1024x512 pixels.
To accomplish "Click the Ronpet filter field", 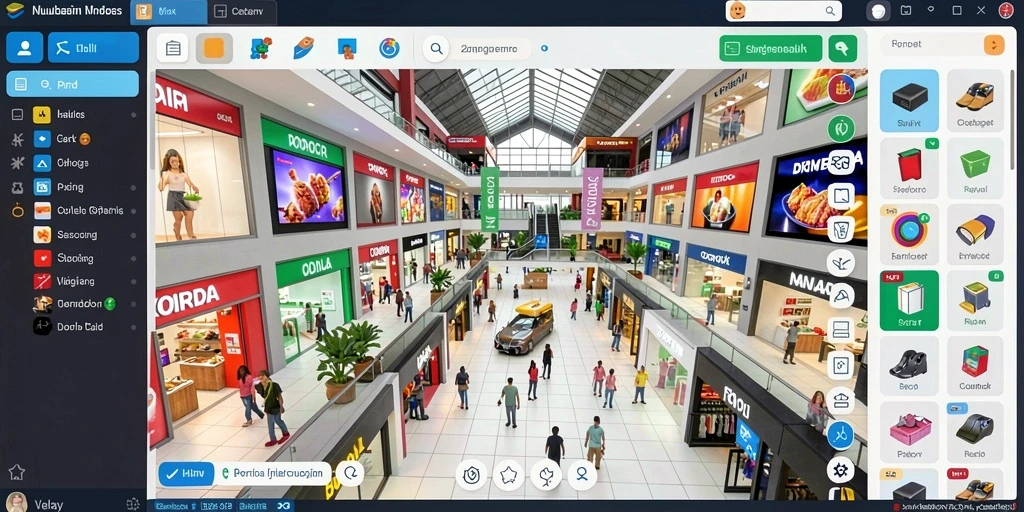I will [931, 44].
